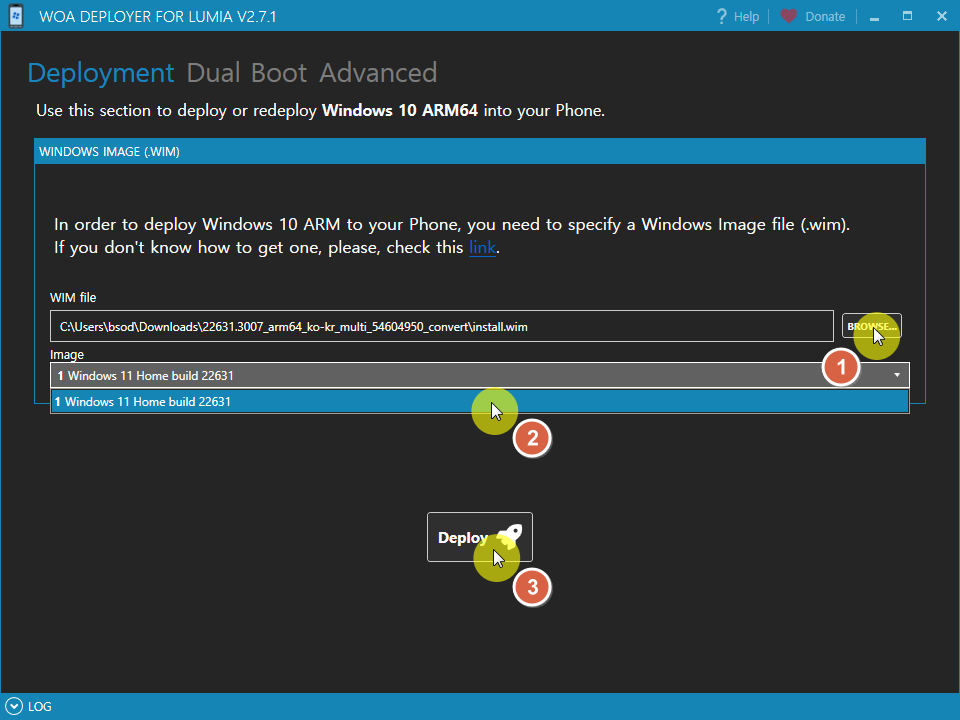The height and width of the screenshot is (720, 960).
Task: Select Windows 11 Home build 22631 list option
Action: click(x=480, y=402)
